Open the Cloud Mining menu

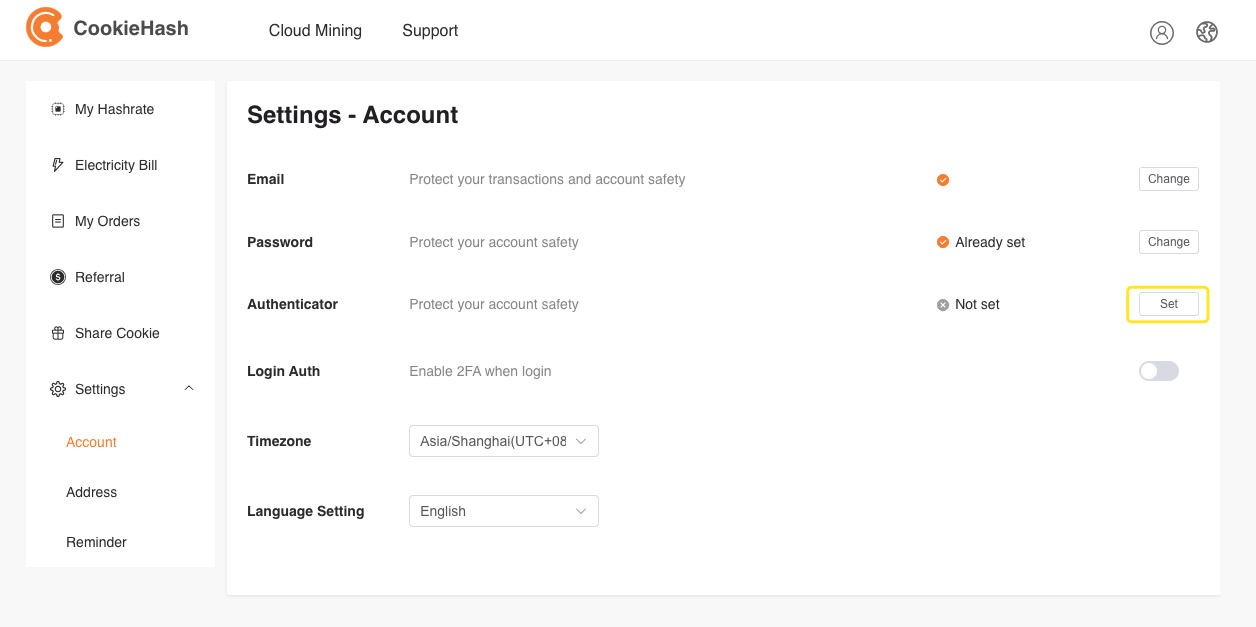(315, 30)
